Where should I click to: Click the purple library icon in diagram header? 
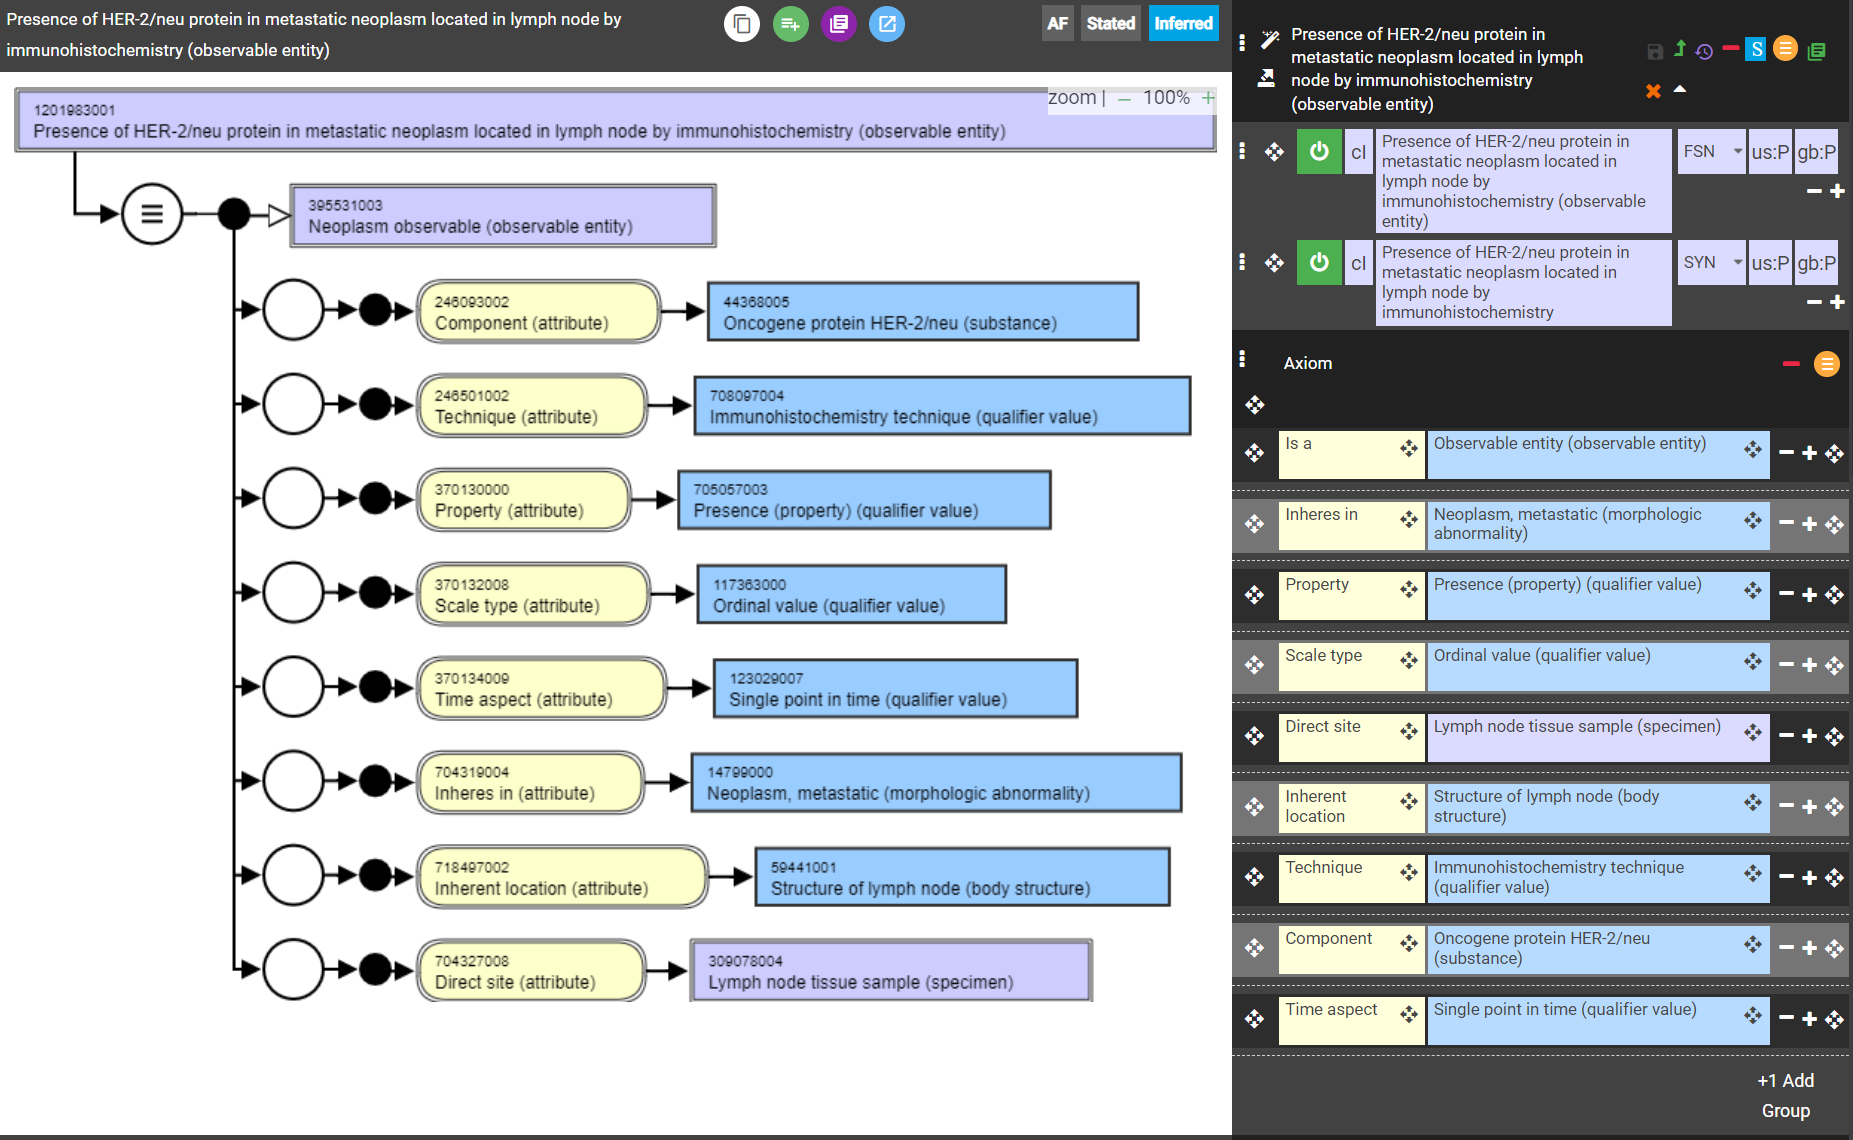pos(838,24)
